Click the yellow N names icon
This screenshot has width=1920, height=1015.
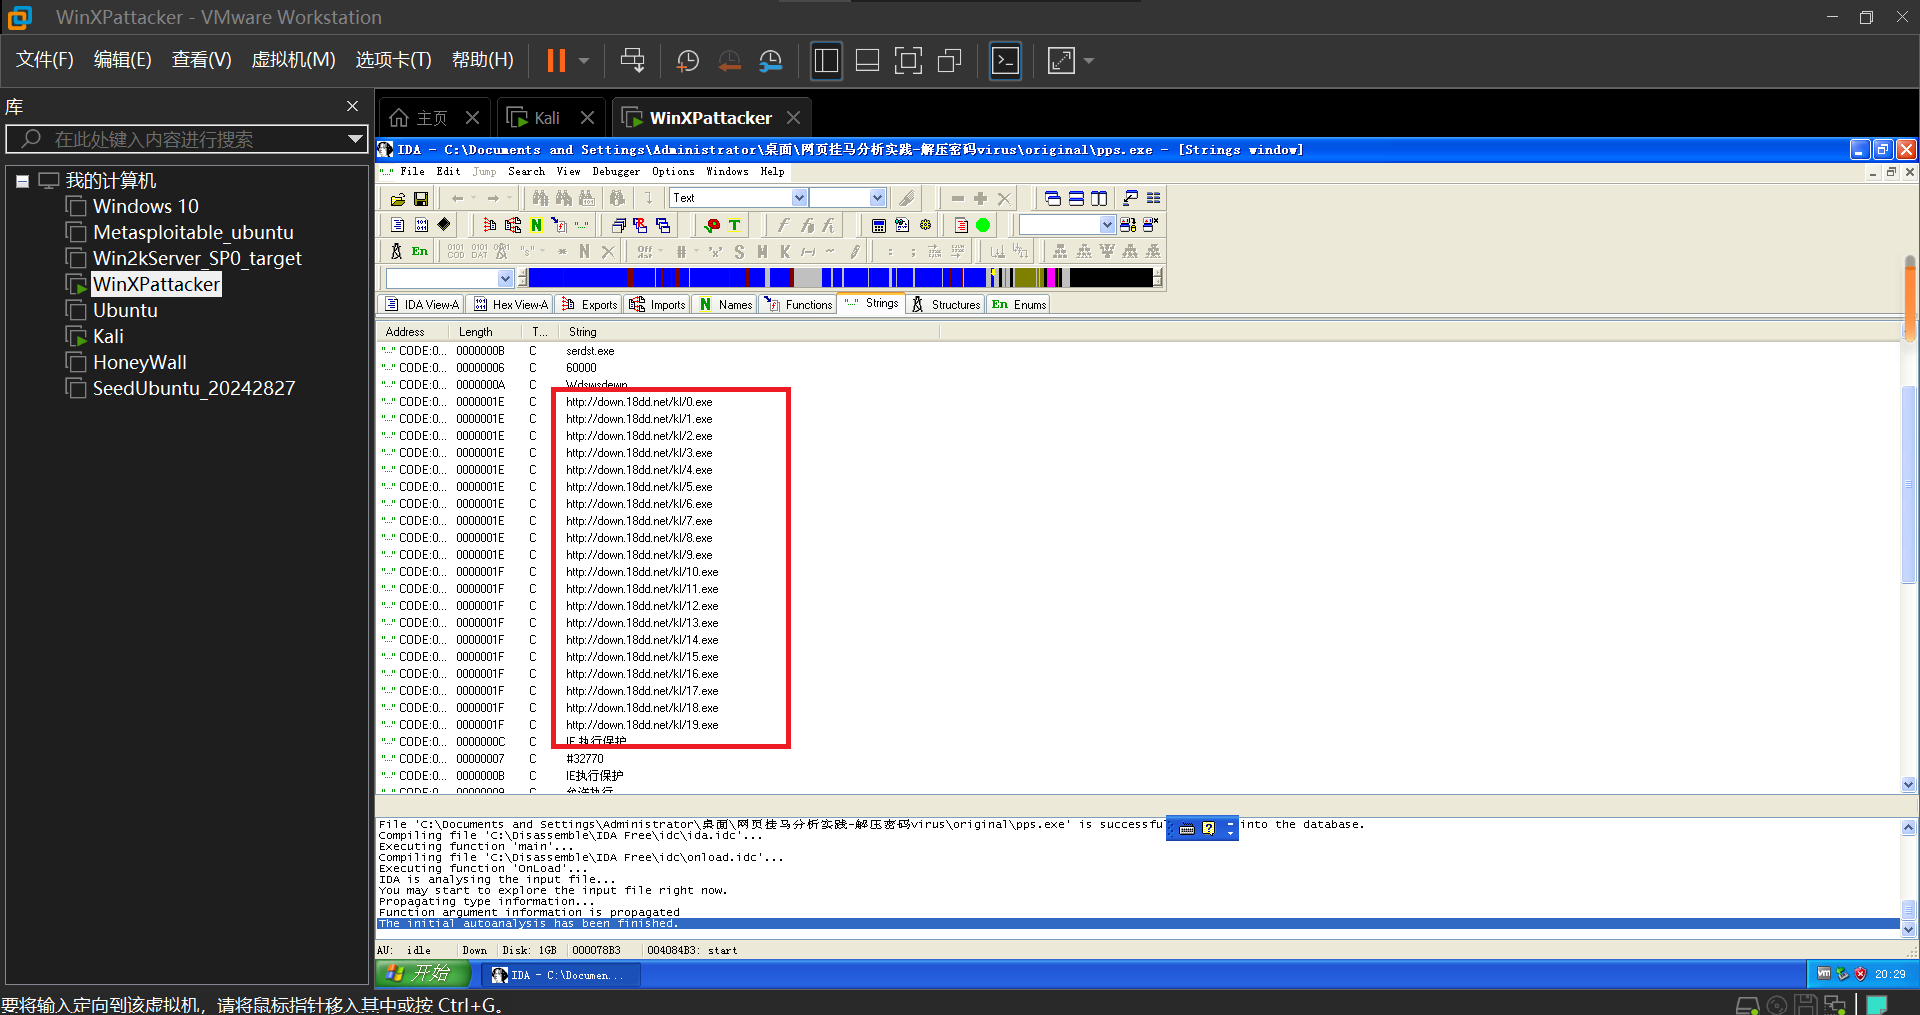tap(536, 225)
